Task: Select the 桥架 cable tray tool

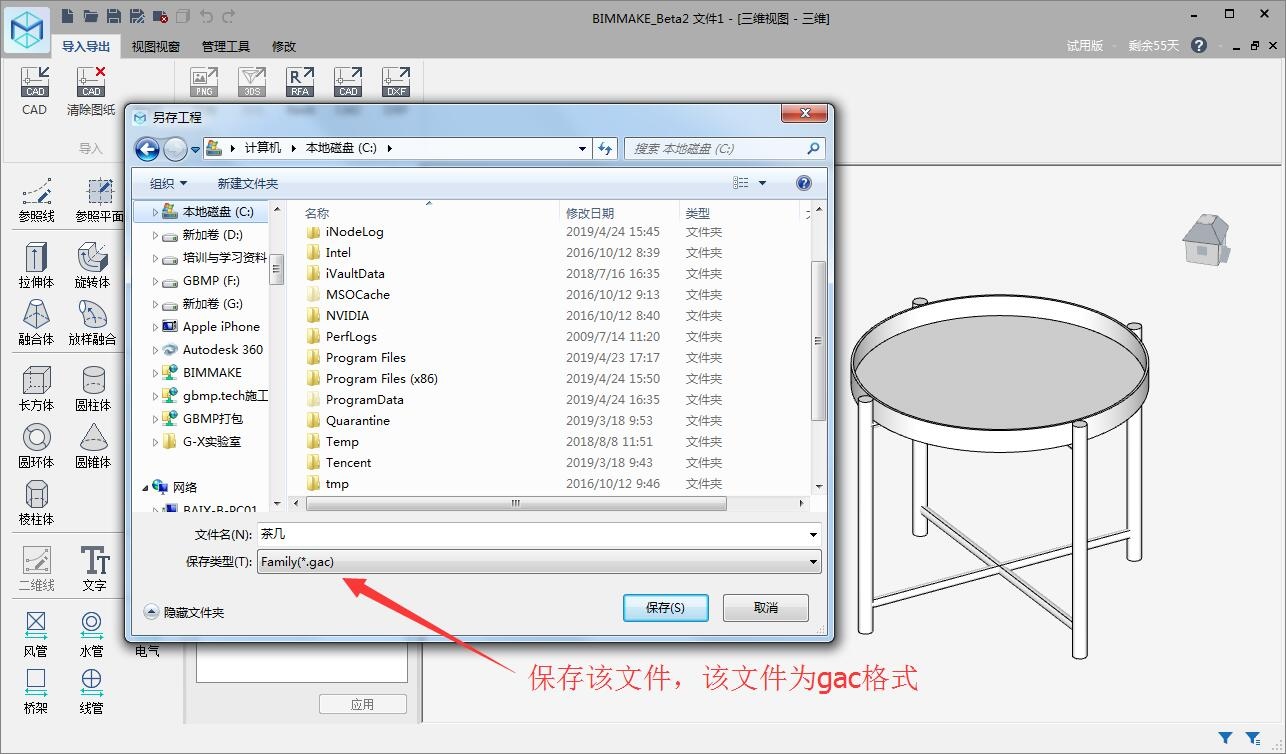Action: pyautogui.click(x=36, y=691)
